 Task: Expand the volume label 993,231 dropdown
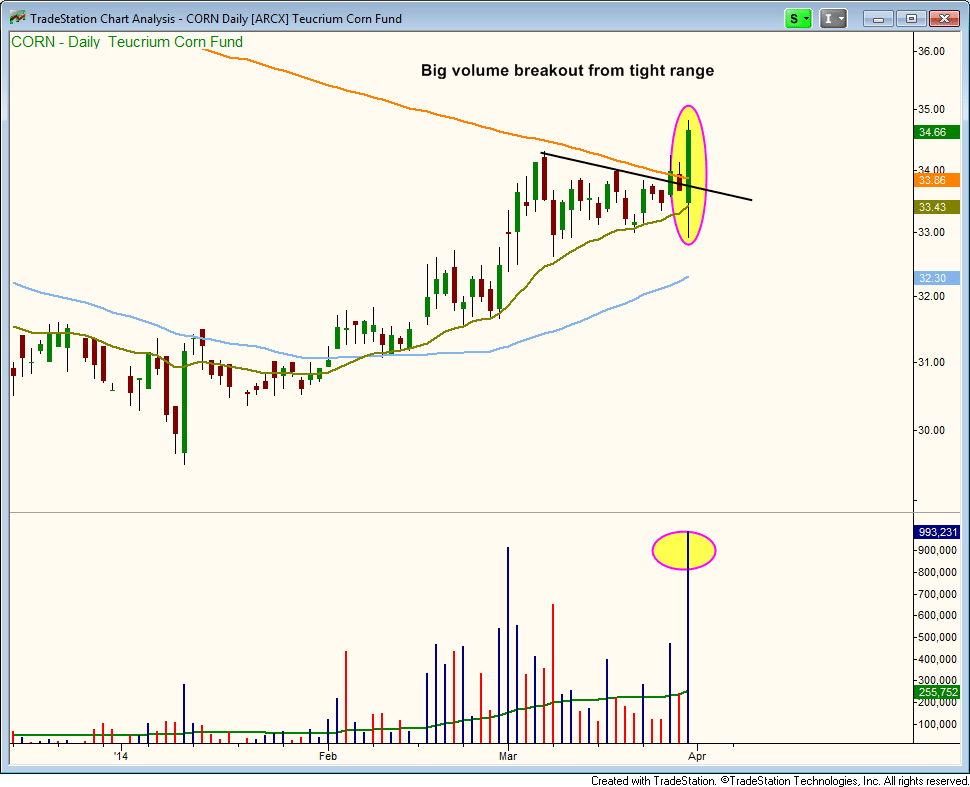point(935,531)
